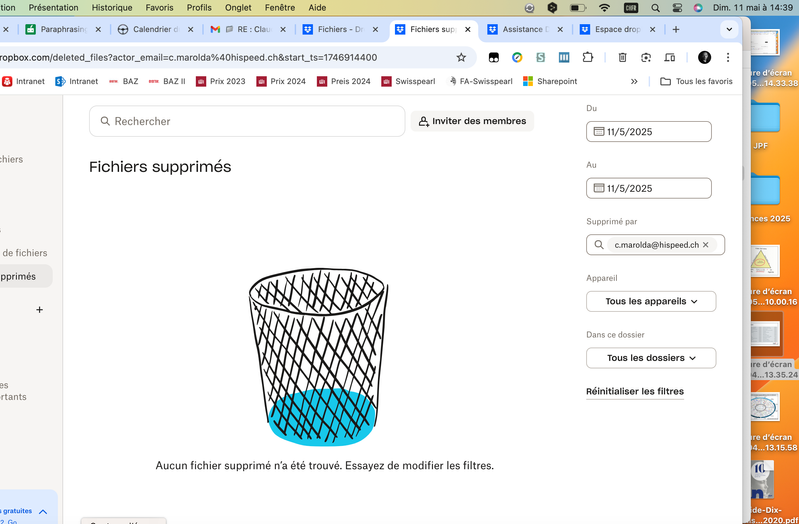Click 'Inviter des membres' button
This screenshot has width=799, height=524.
click(x=472, y=121)
